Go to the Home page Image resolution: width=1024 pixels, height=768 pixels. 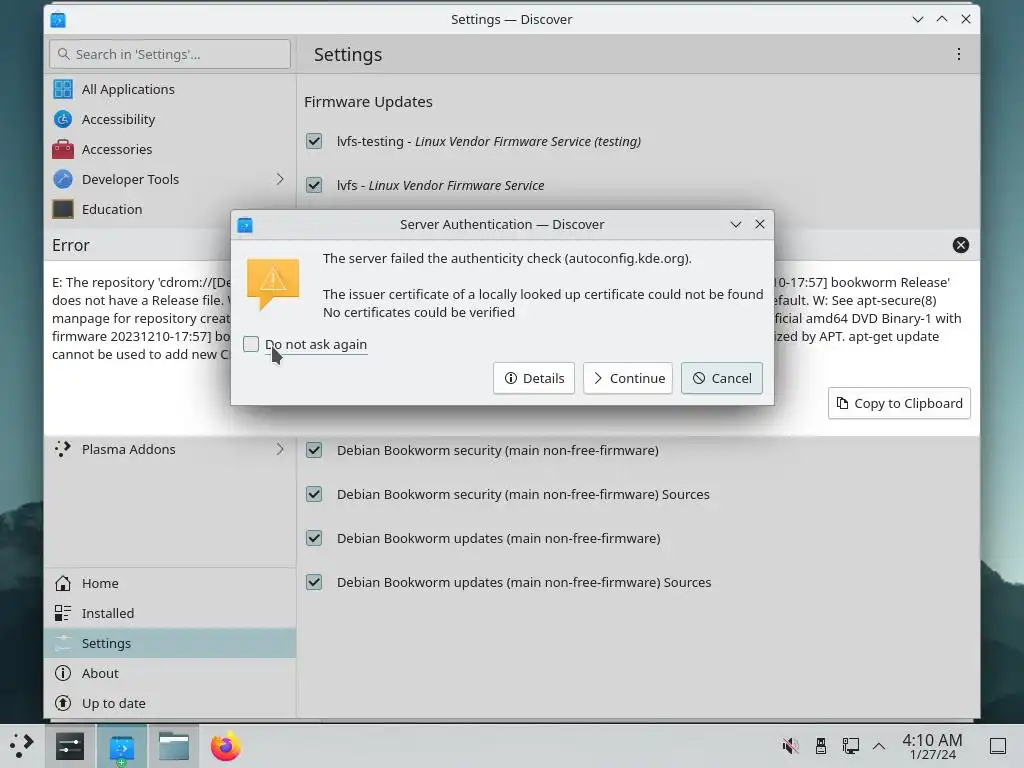[170, 583]
